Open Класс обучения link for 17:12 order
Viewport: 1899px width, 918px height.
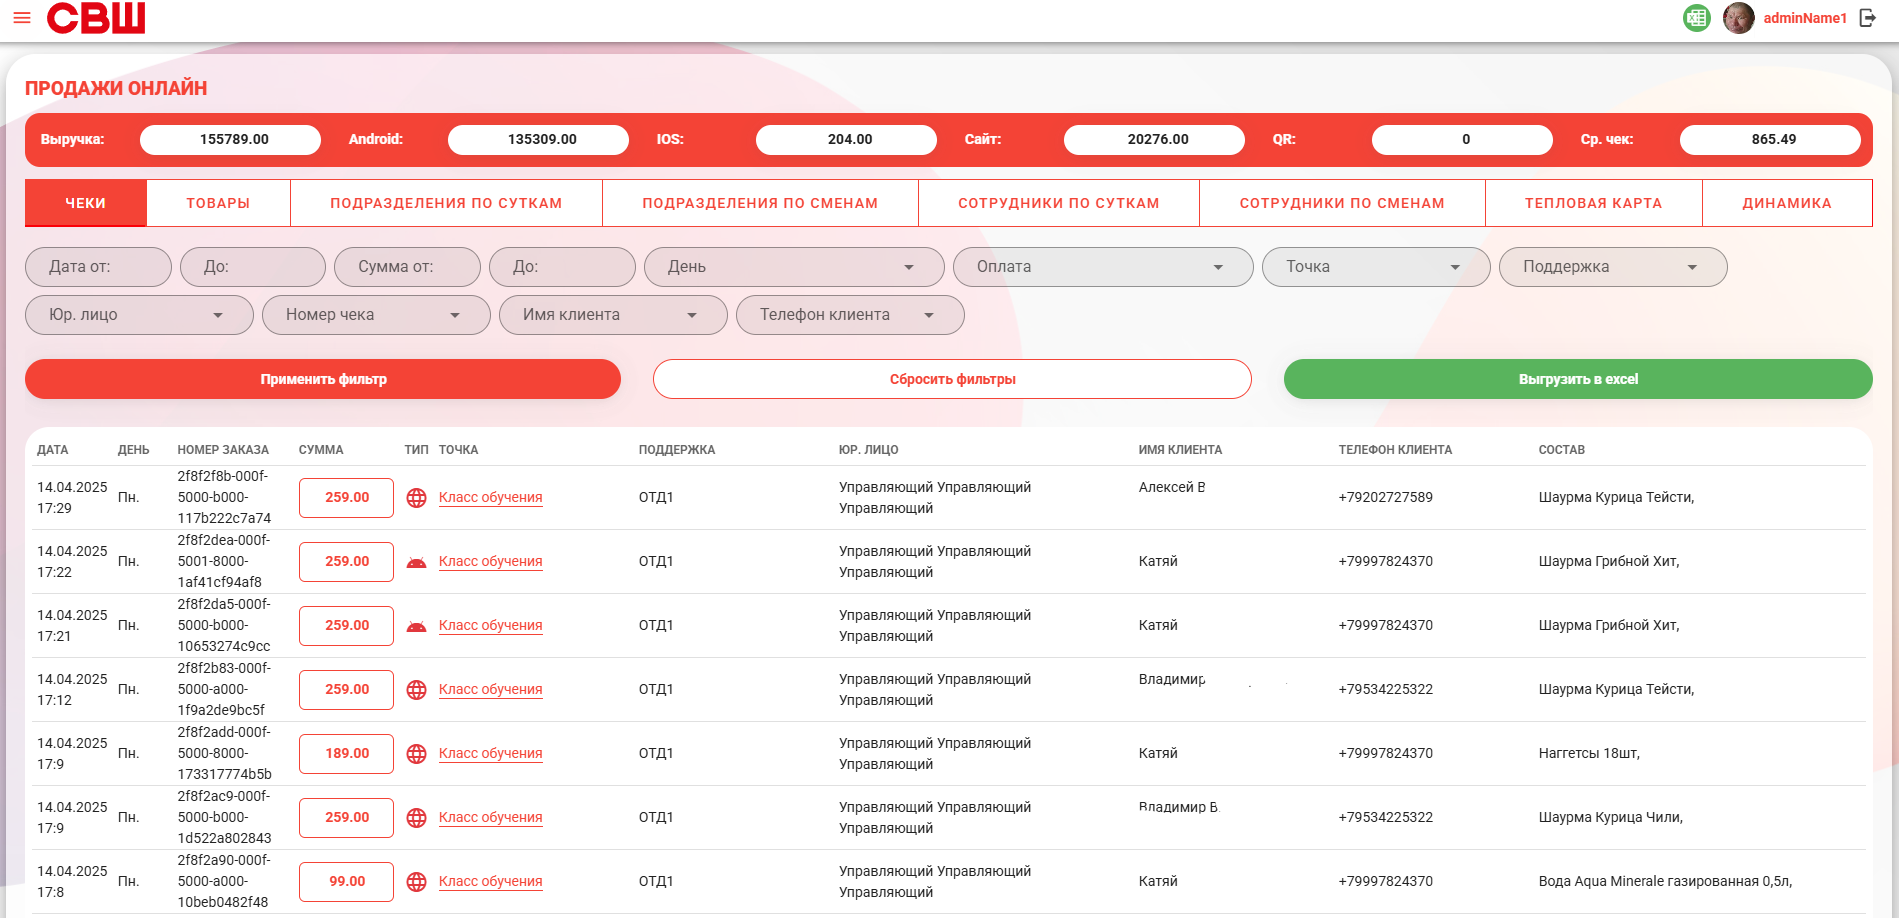(x=491, y=690)
